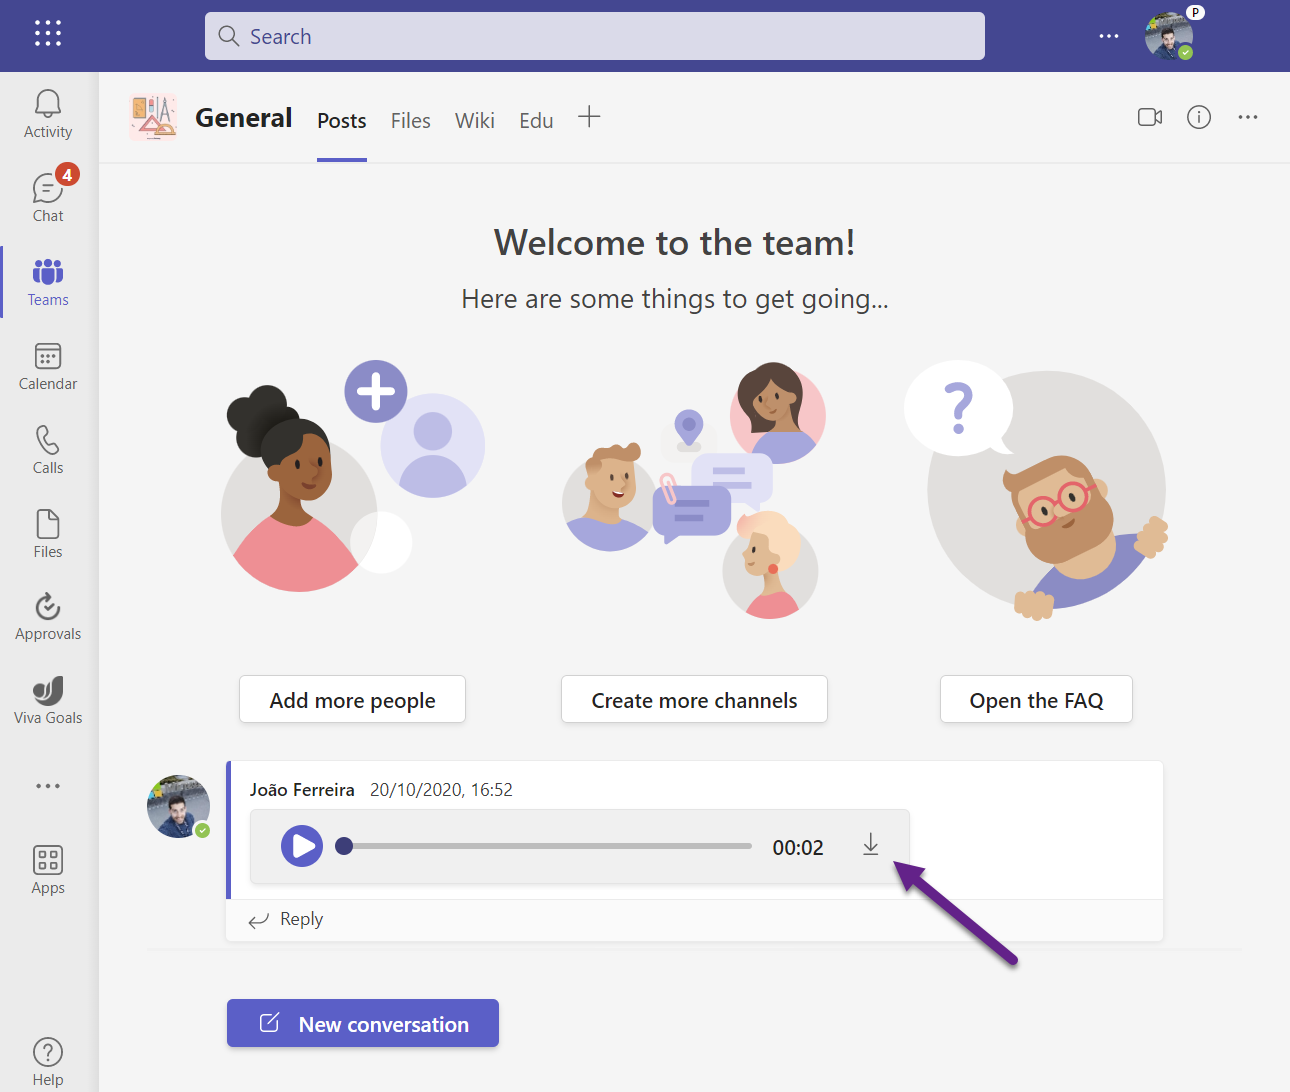1290x1092 pixels.
Task: Download the audio recording
Action: pyautogui.click(x=871, y=845)
